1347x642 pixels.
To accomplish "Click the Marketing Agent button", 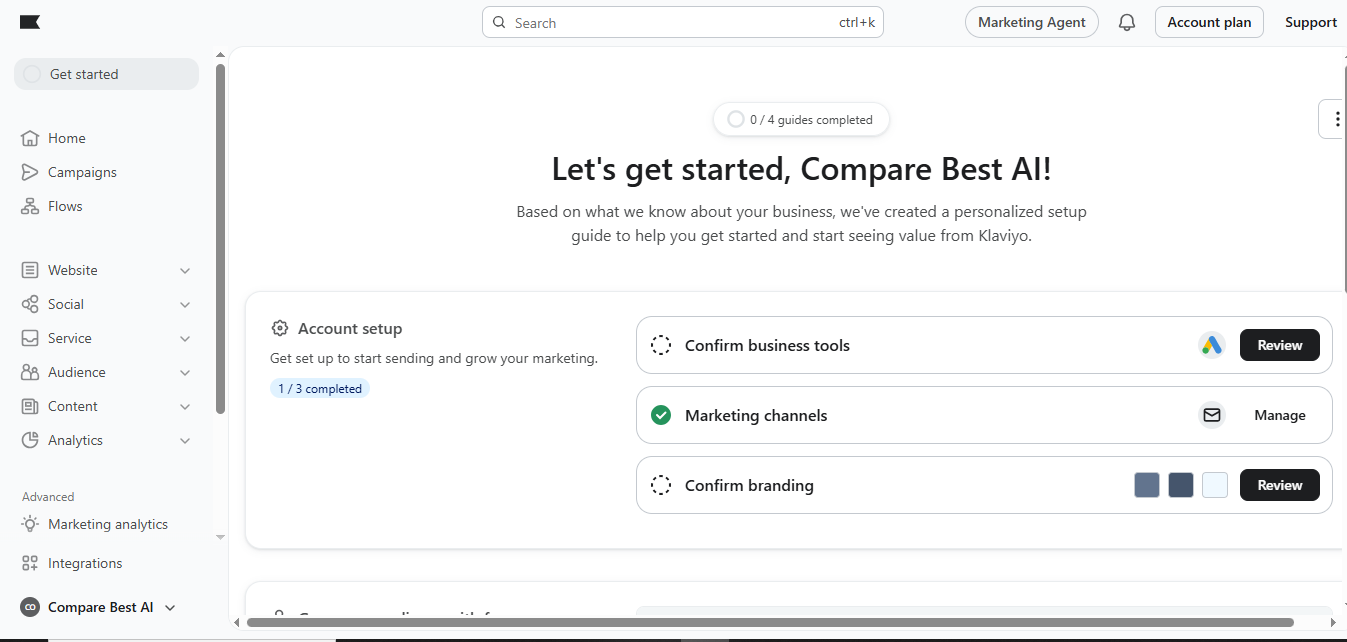I will click(1031, 22).
